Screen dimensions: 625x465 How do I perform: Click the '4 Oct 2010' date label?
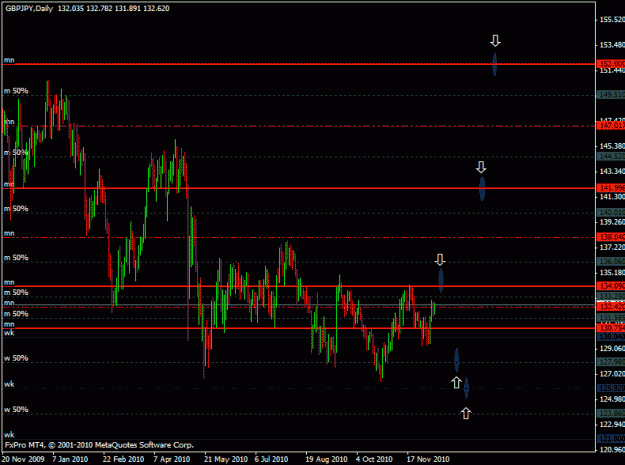point(374,459)
